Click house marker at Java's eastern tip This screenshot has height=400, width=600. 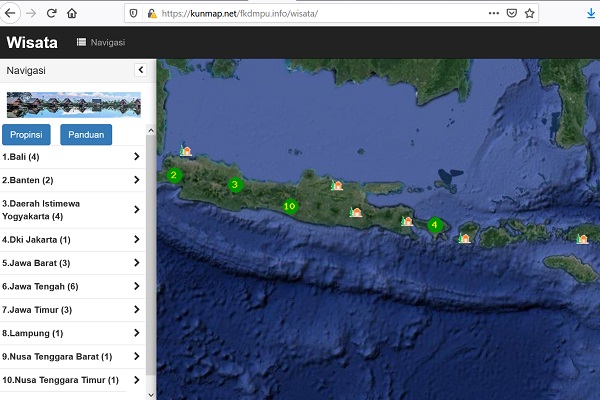tap(407, 221)
